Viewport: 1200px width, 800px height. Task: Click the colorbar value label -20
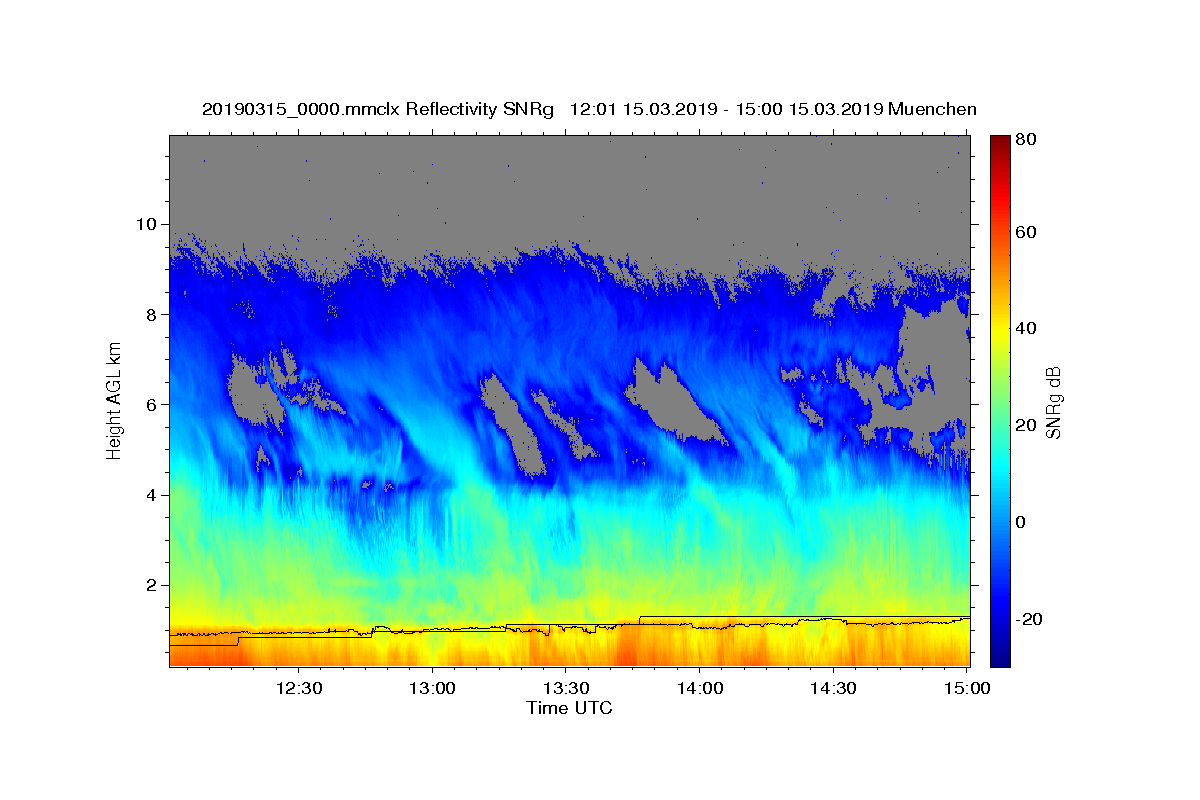pos(1030,619)
